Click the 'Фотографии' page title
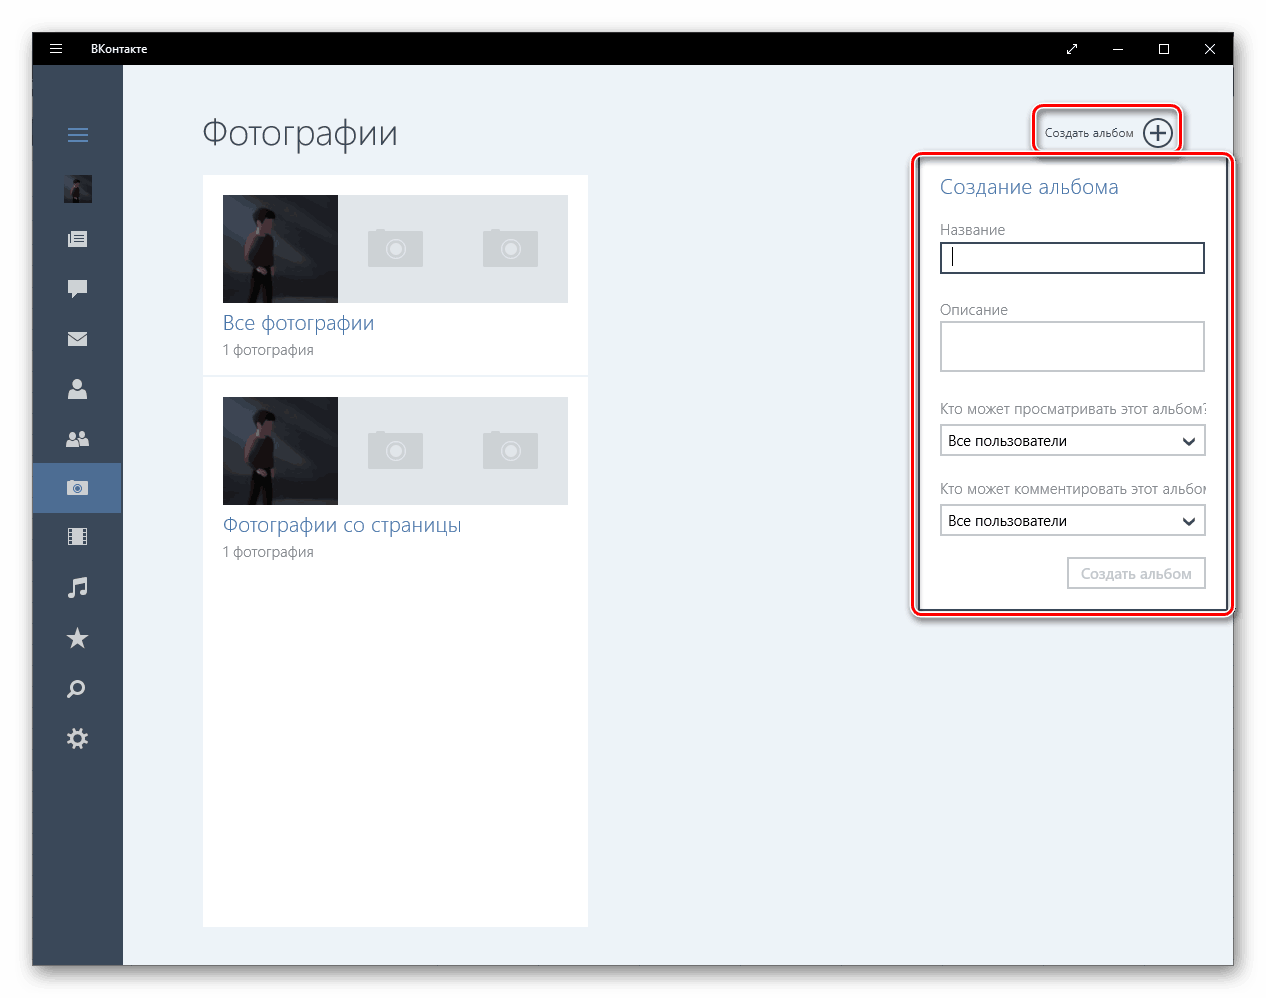 coord(300,133)
